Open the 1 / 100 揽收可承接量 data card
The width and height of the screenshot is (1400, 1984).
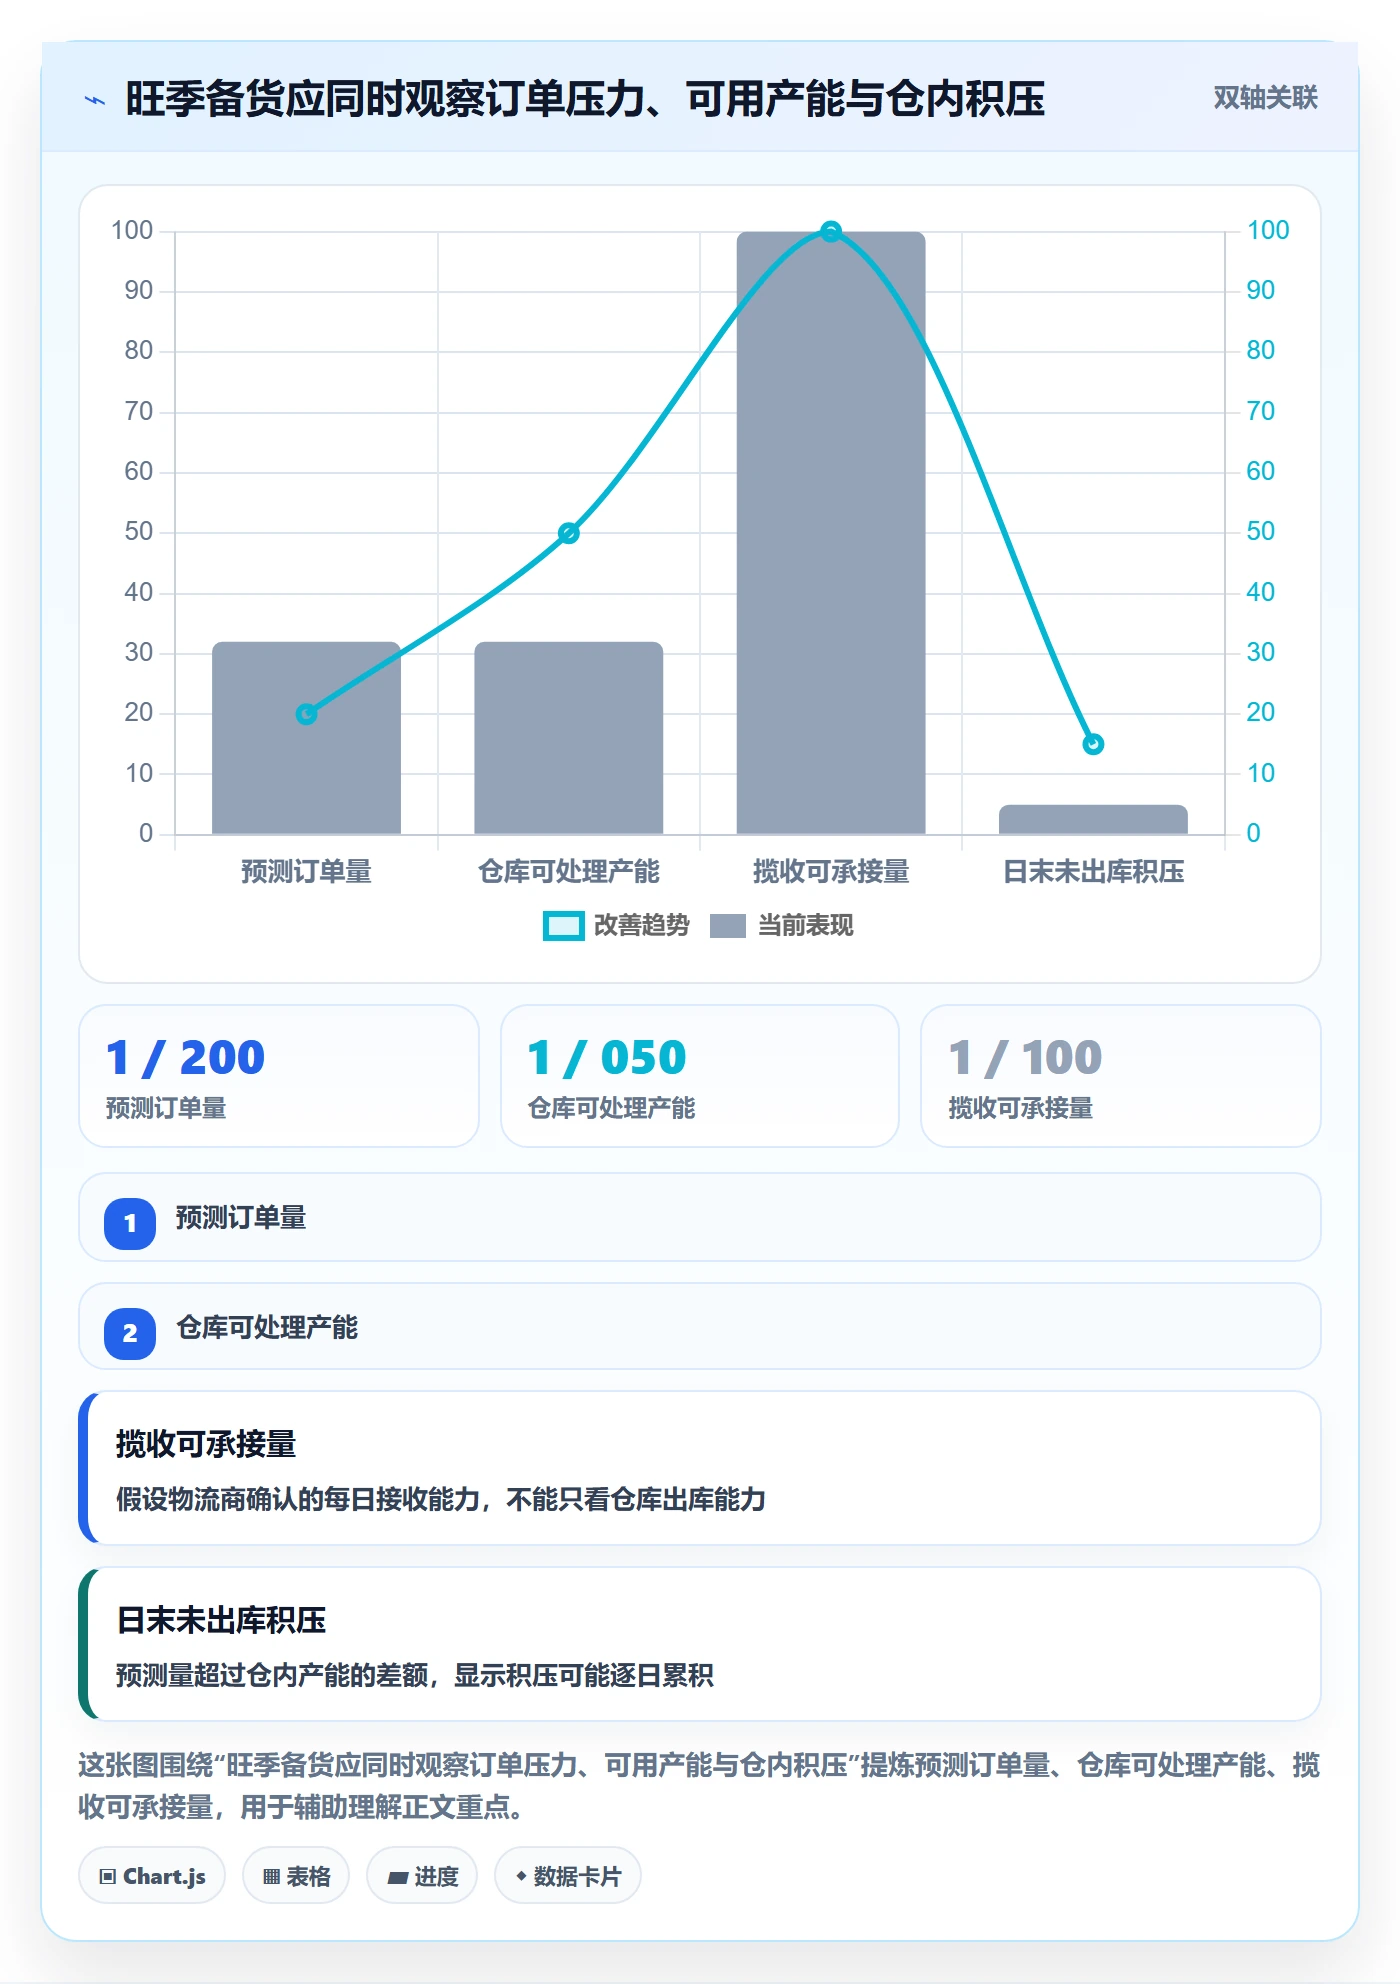click(1121, 1076)
